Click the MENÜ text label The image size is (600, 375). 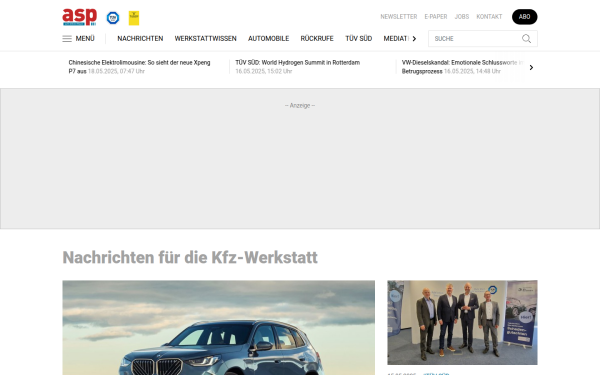(x=85, y=39)
